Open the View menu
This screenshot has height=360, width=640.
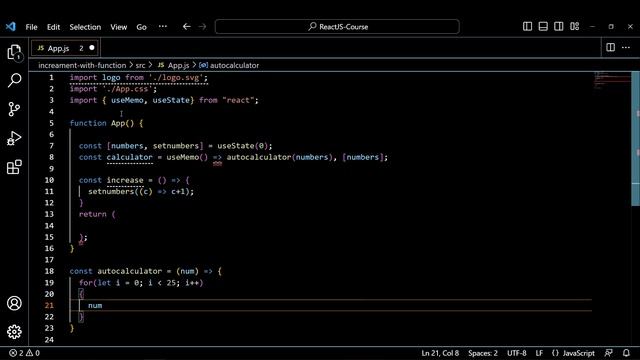tap(118, 27)
